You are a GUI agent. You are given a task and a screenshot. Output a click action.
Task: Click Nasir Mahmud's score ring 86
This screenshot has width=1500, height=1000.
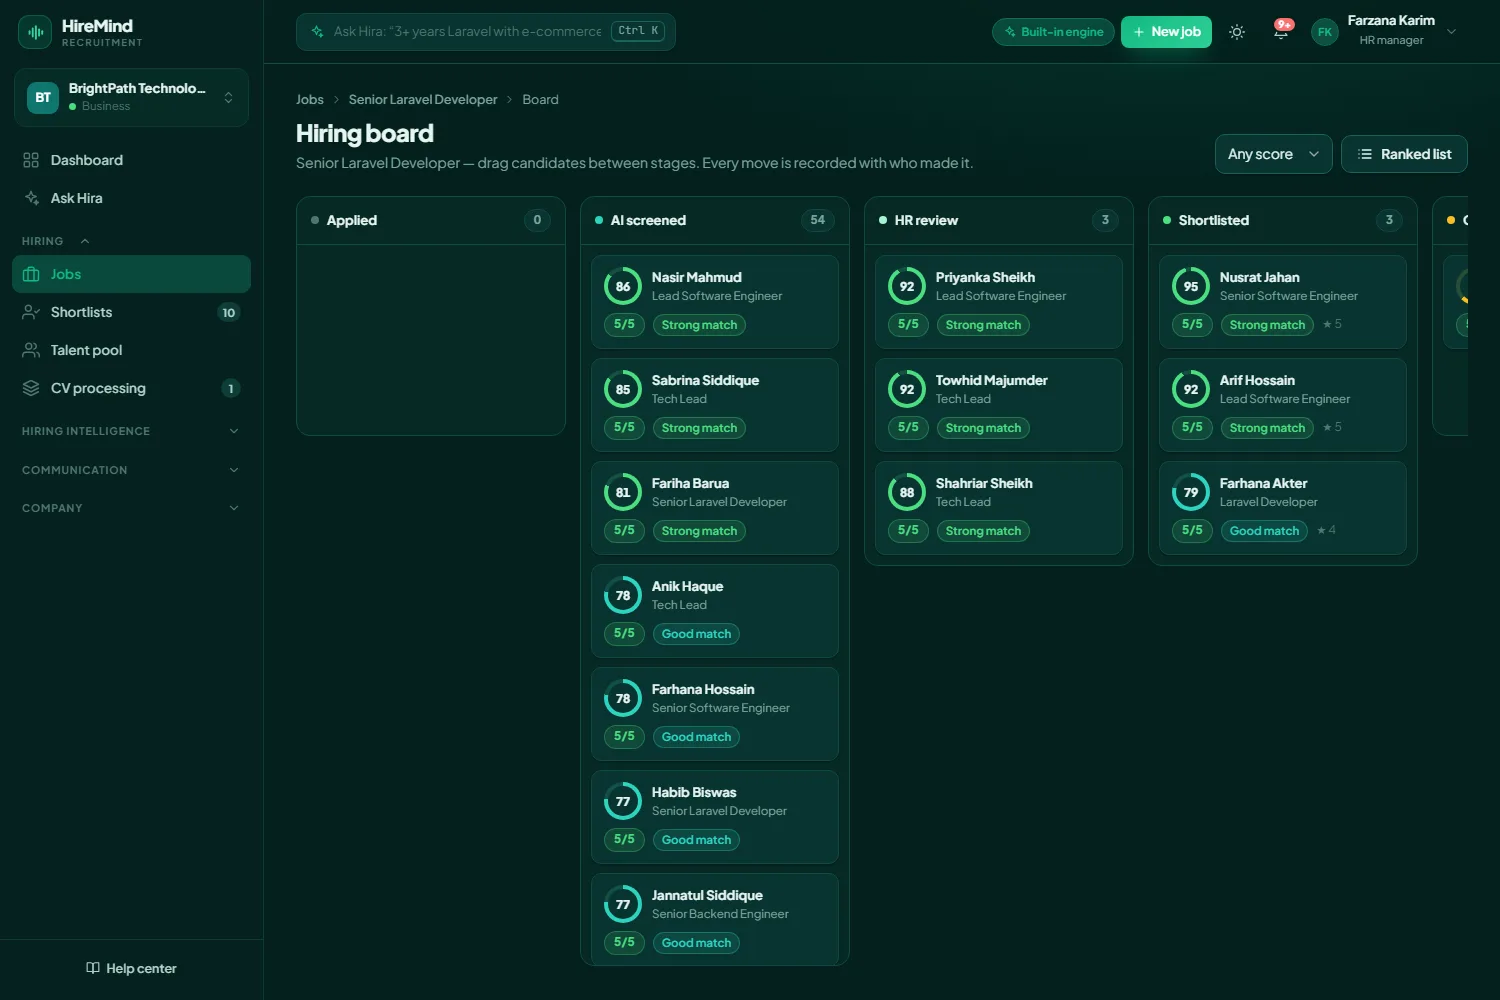coord(623,286)
